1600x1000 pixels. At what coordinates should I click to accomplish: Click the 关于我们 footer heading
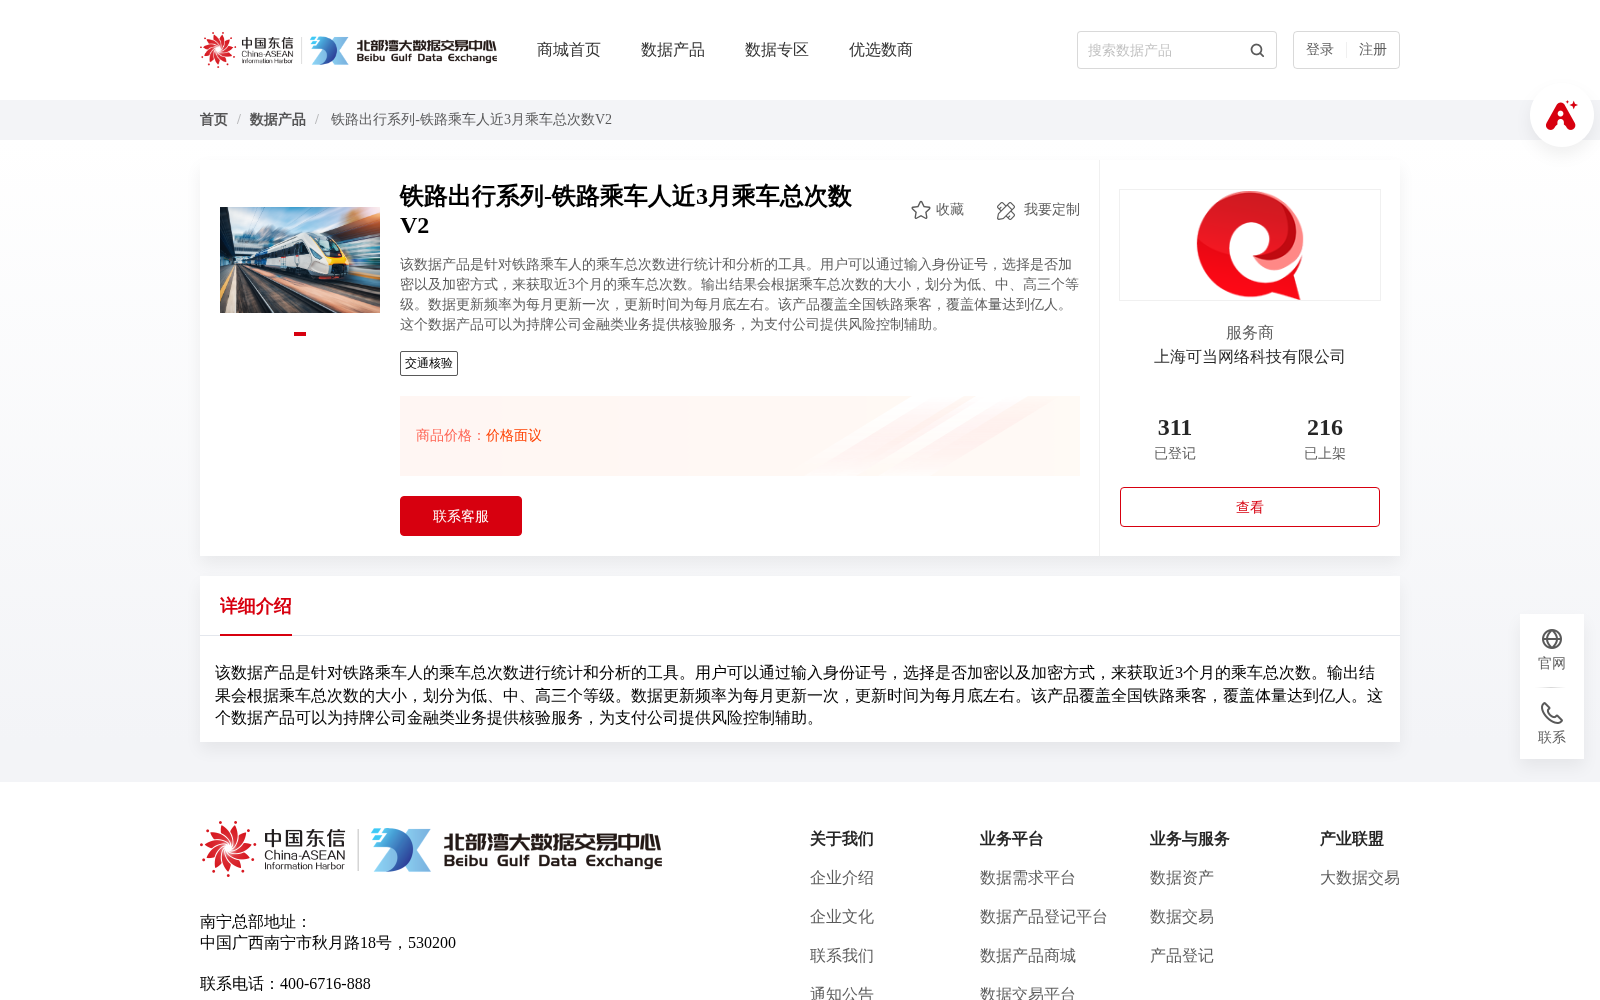click(842, 839)
